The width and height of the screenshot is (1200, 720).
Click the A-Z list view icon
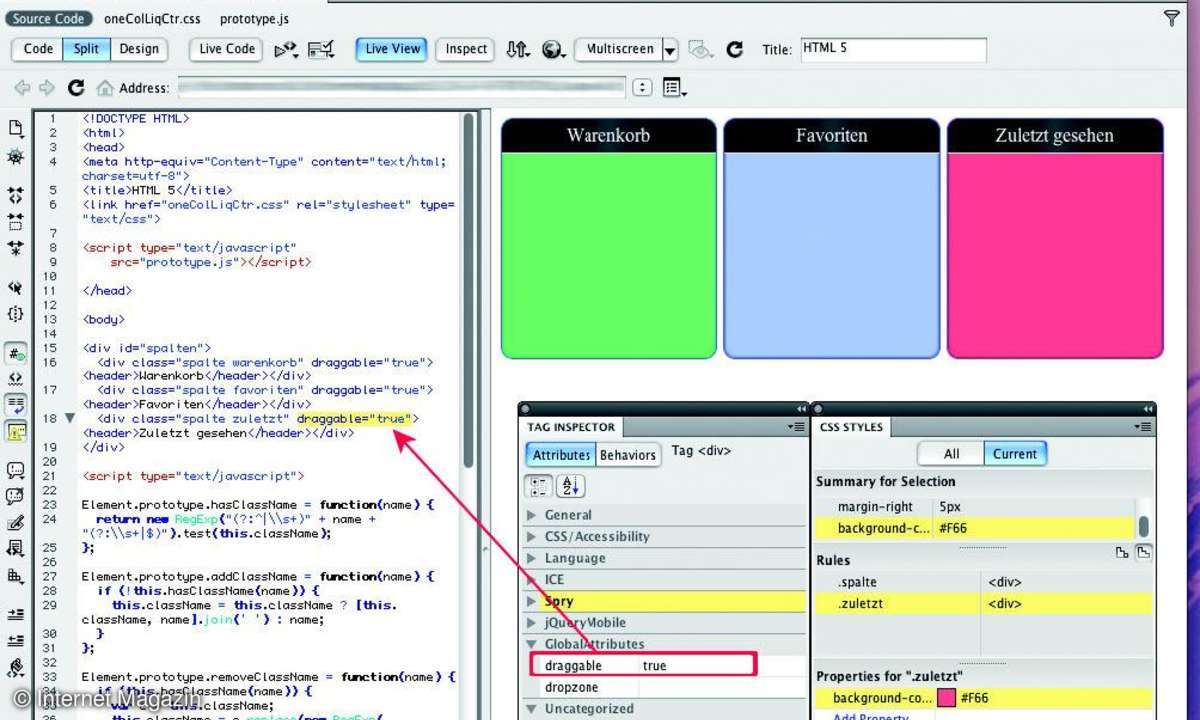[570, 486]
